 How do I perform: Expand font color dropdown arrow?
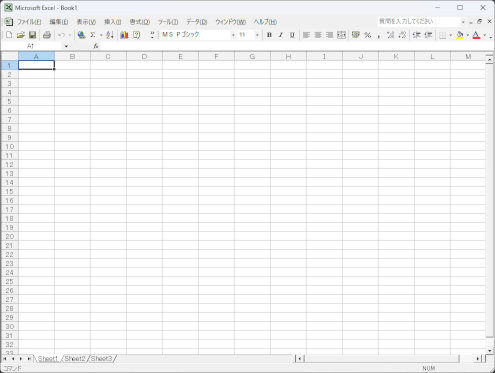coord(485,35)
